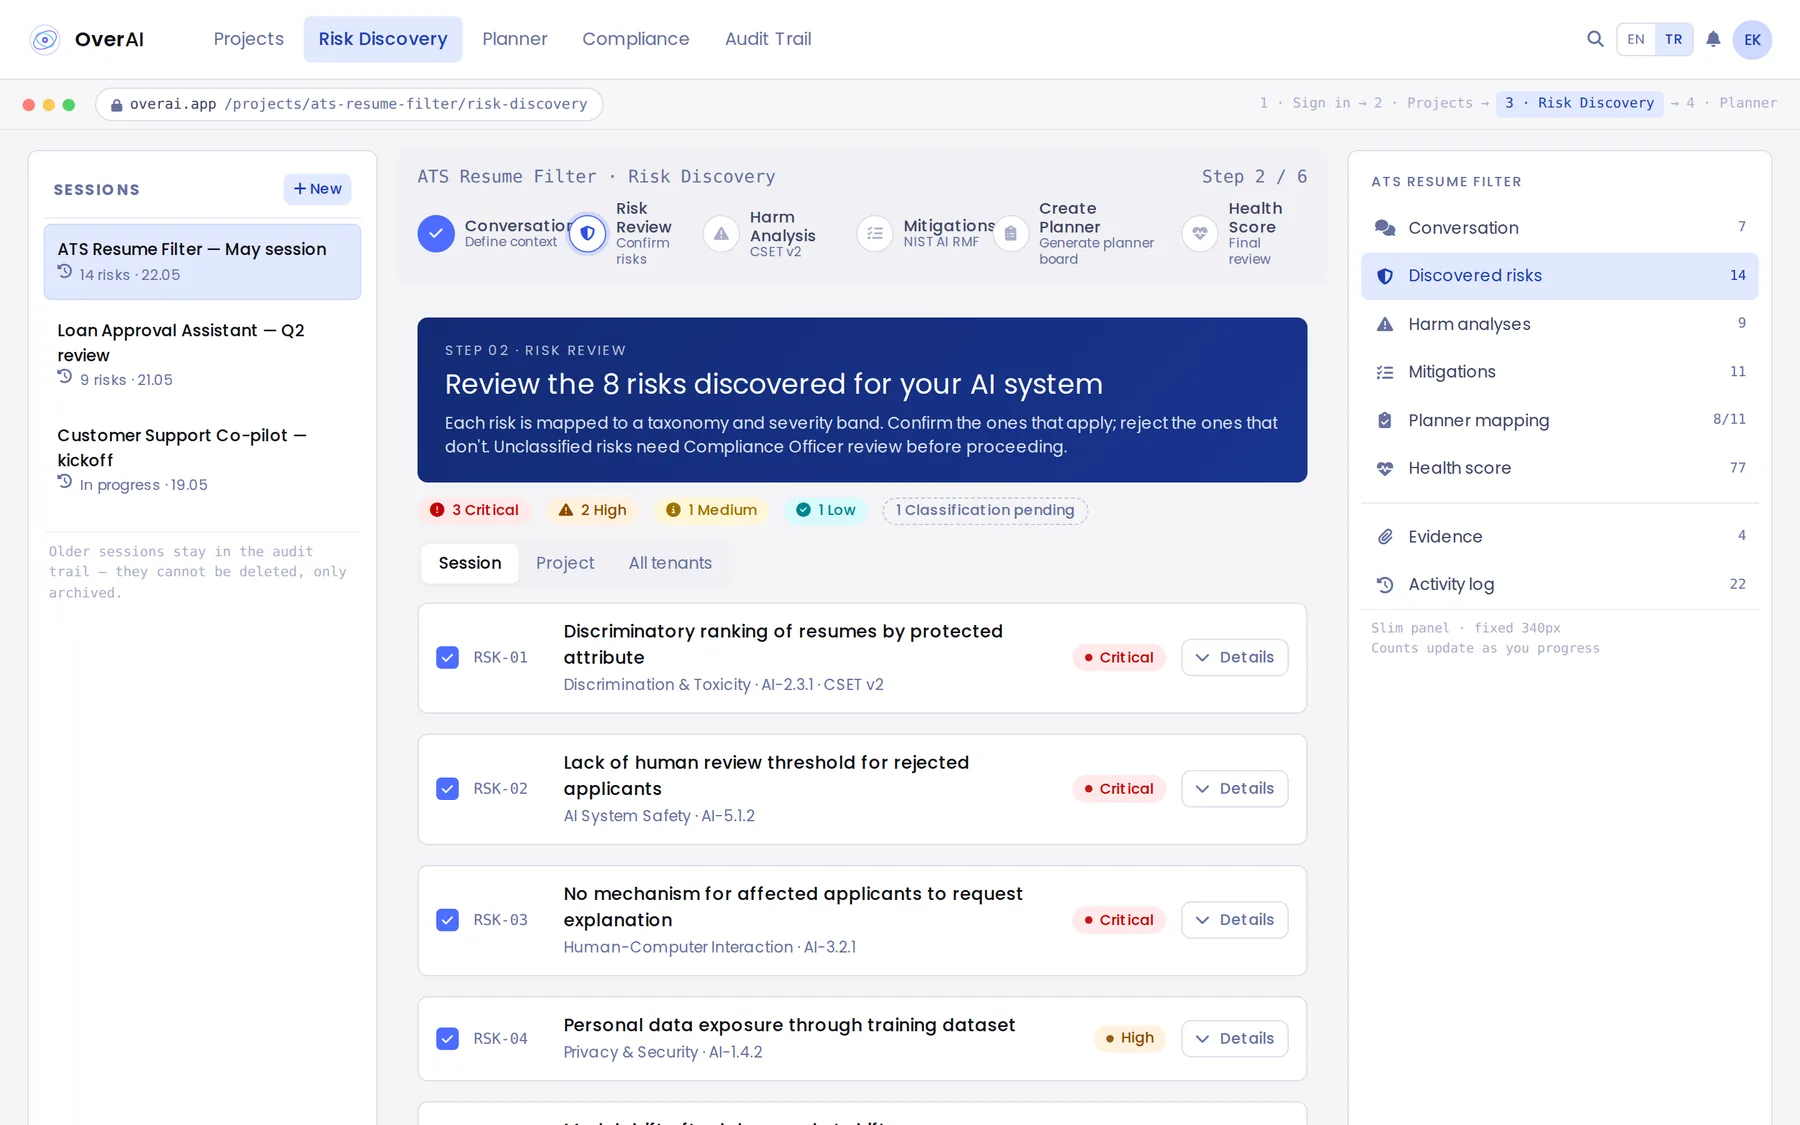Open notifications bell icon
This screenshot has width=1800, height=1125.
point(1713,39)
